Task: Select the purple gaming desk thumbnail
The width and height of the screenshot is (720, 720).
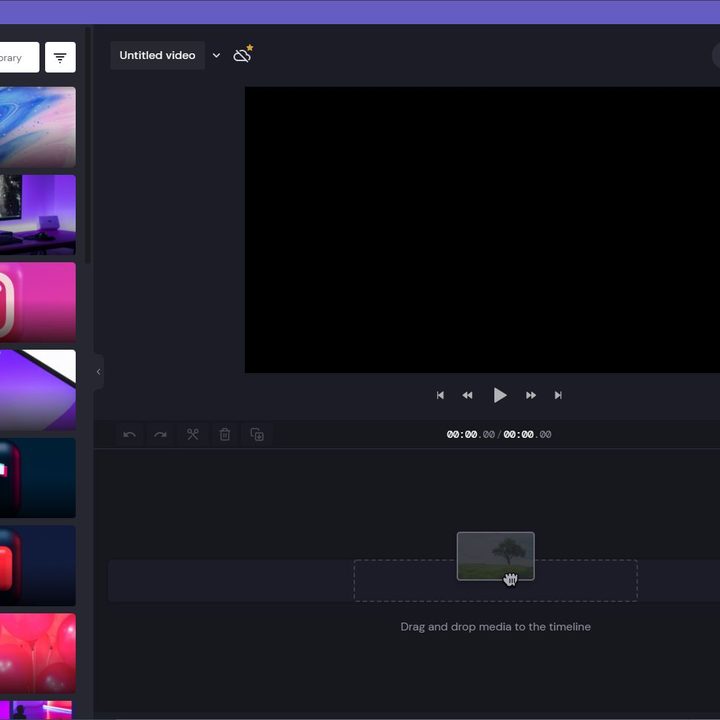Action: [x=37, y=214]
